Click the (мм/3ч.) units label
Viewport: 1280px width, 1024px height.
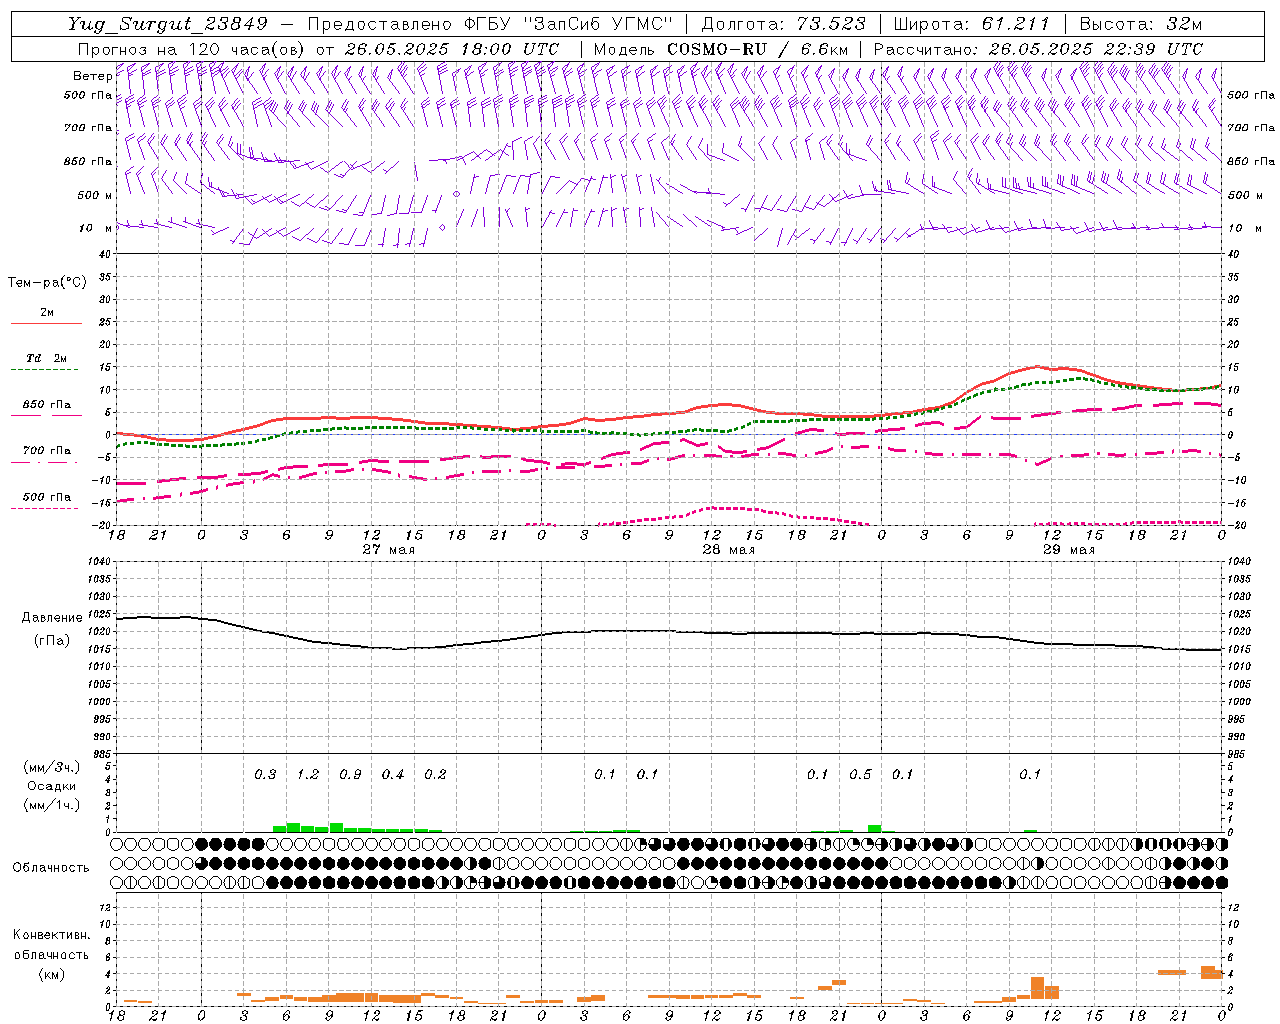pyautogui.click(x=51, y=767)
